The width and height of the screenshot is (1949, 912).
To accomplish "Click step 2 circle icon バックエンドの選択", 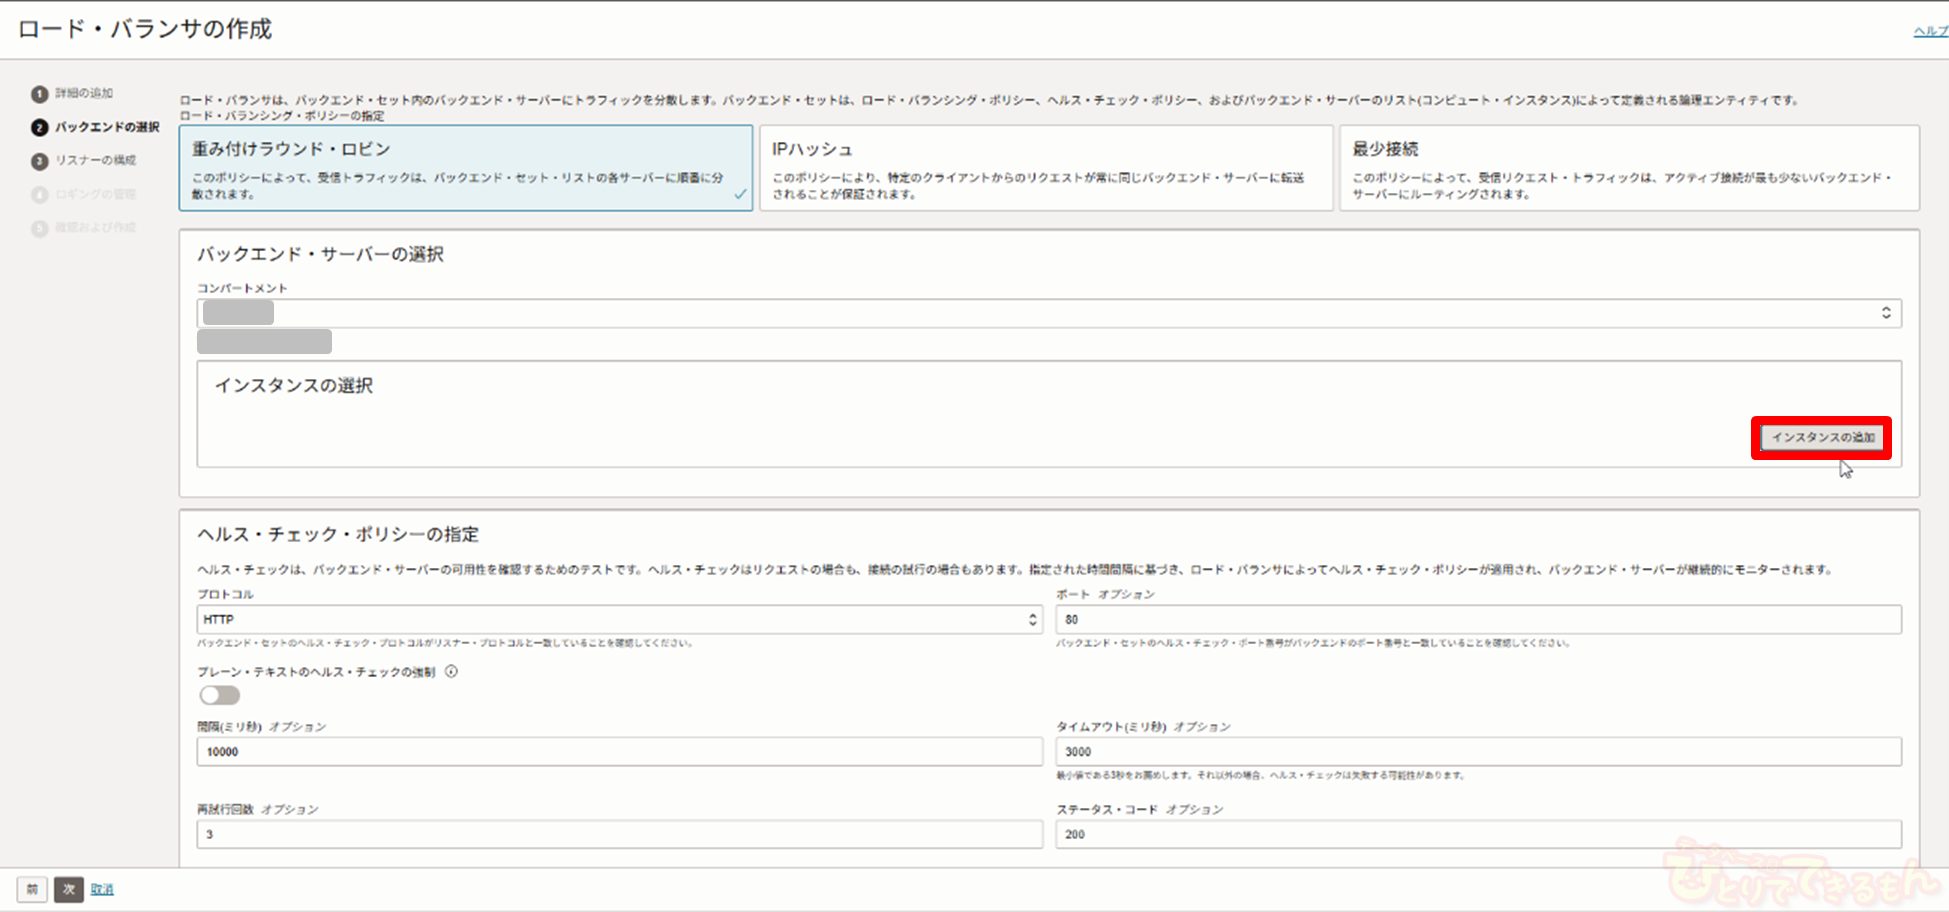I will click(39, 128).
